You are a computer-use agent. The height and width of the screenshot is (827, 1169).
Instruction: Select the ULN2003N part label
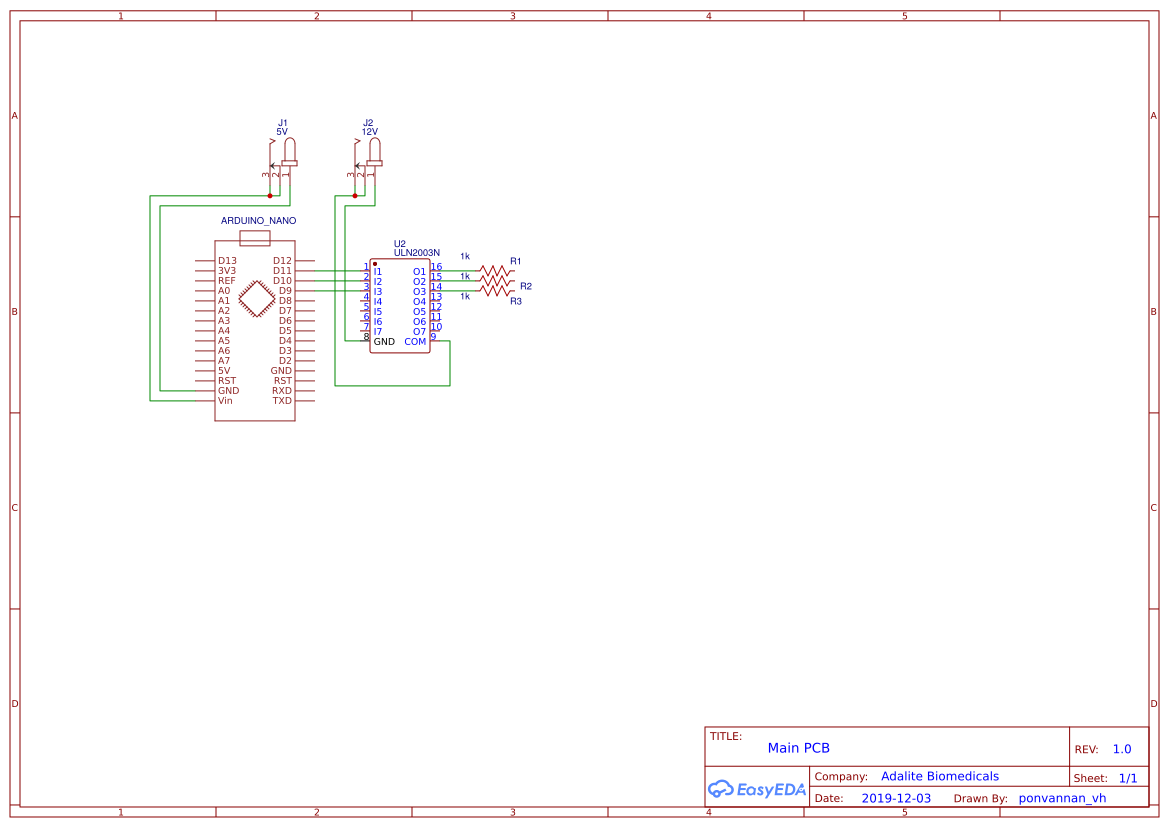417,253
